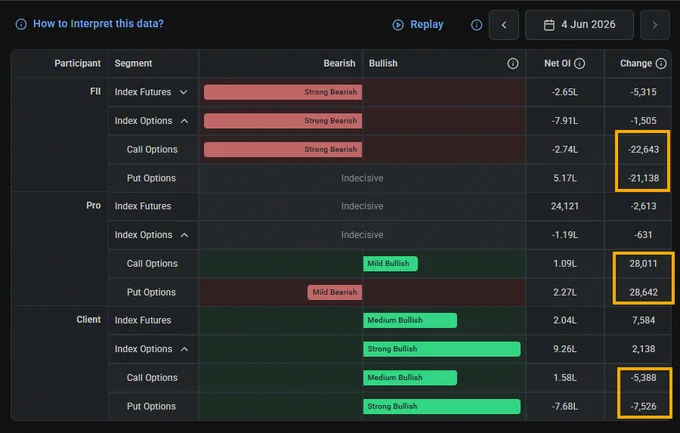680x433 pixels.
Task: Click Medium Bullish bar in Client Index Futures
Action: tap(410, 320)
